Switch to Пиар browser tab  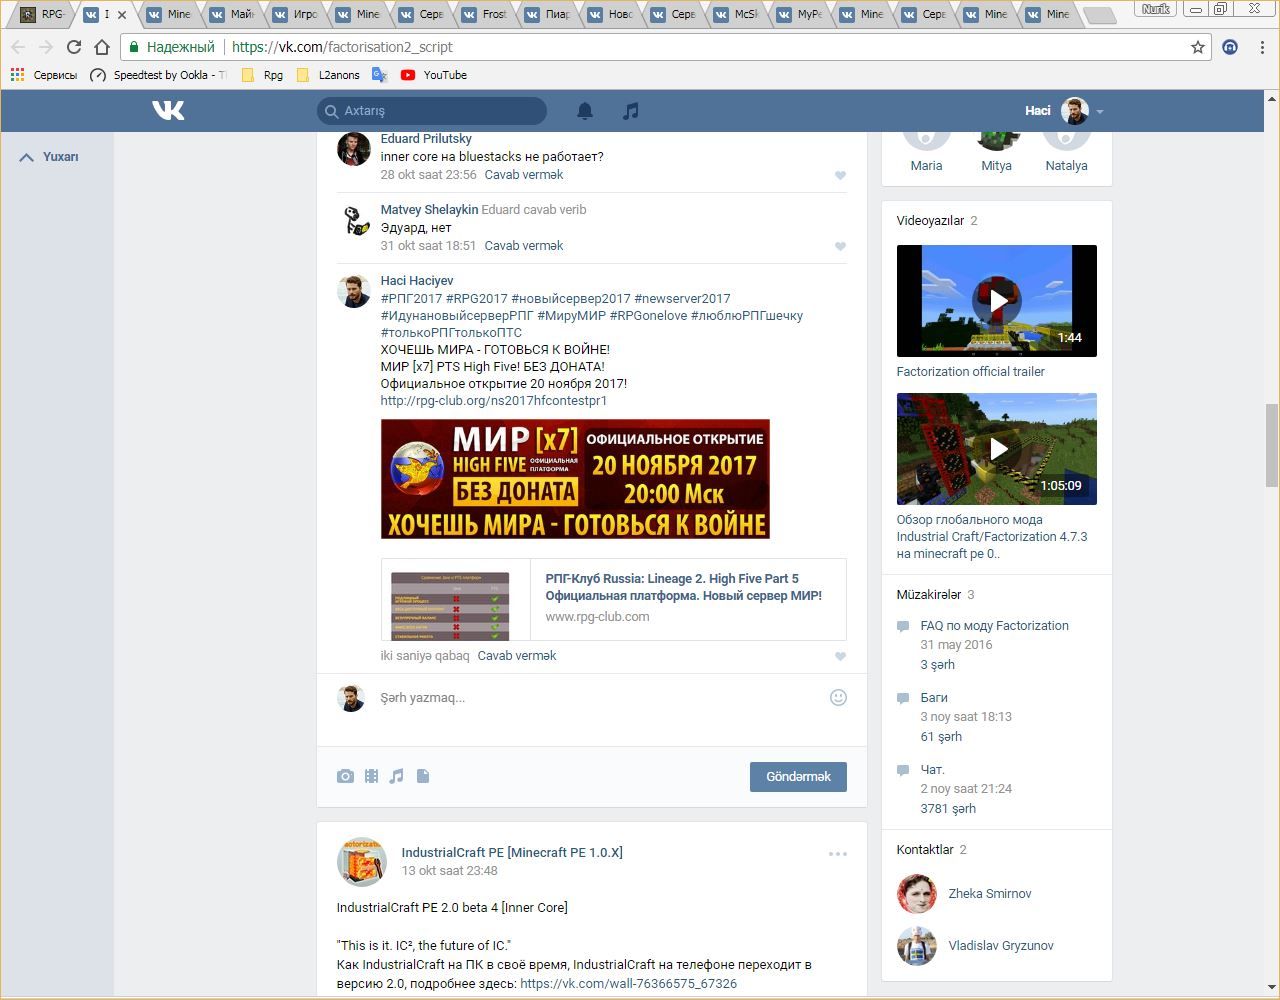click(x=548, y=14)
